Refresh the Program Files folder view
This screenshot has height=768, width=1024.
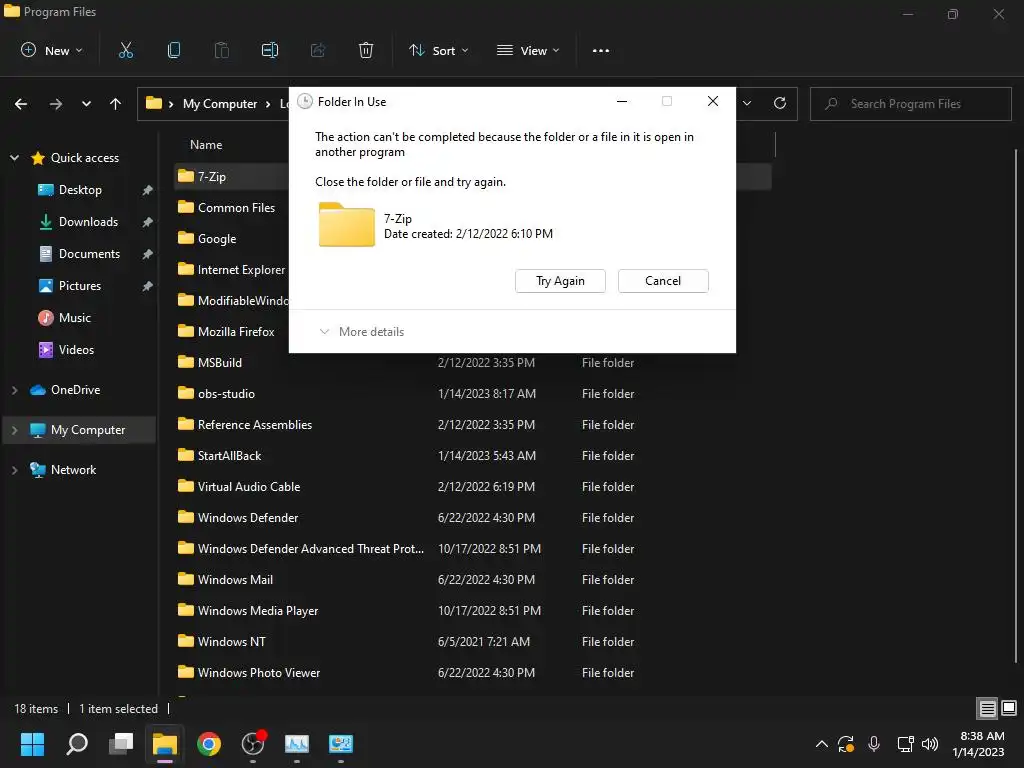[780, 103]
